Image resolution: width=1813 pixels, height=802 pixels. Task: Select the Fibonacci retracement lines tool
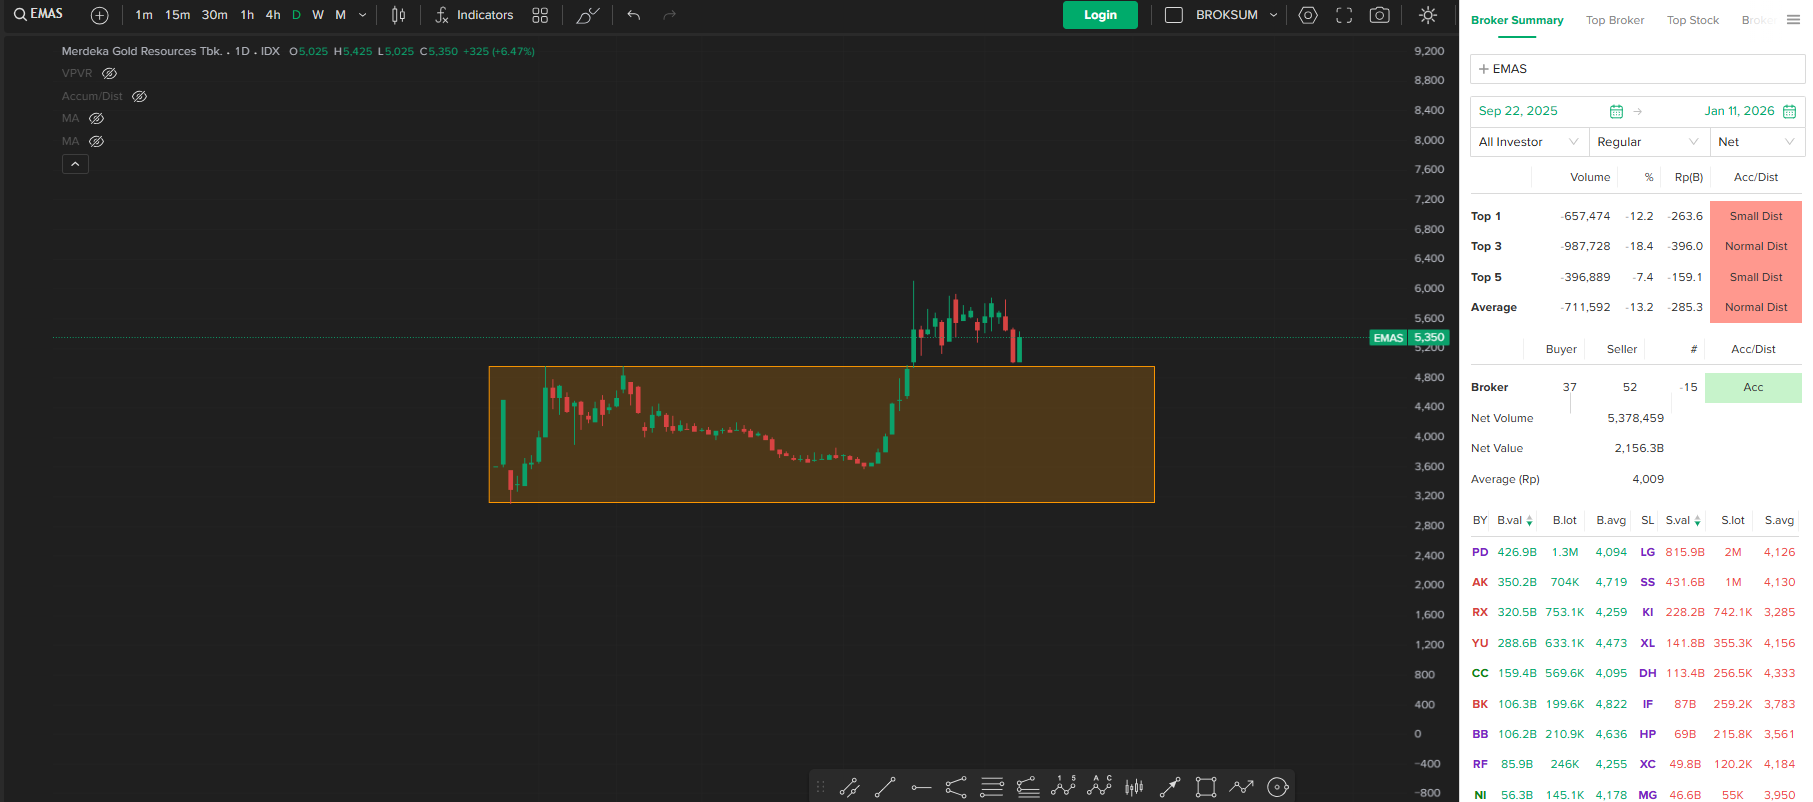[x=992, y=787]
